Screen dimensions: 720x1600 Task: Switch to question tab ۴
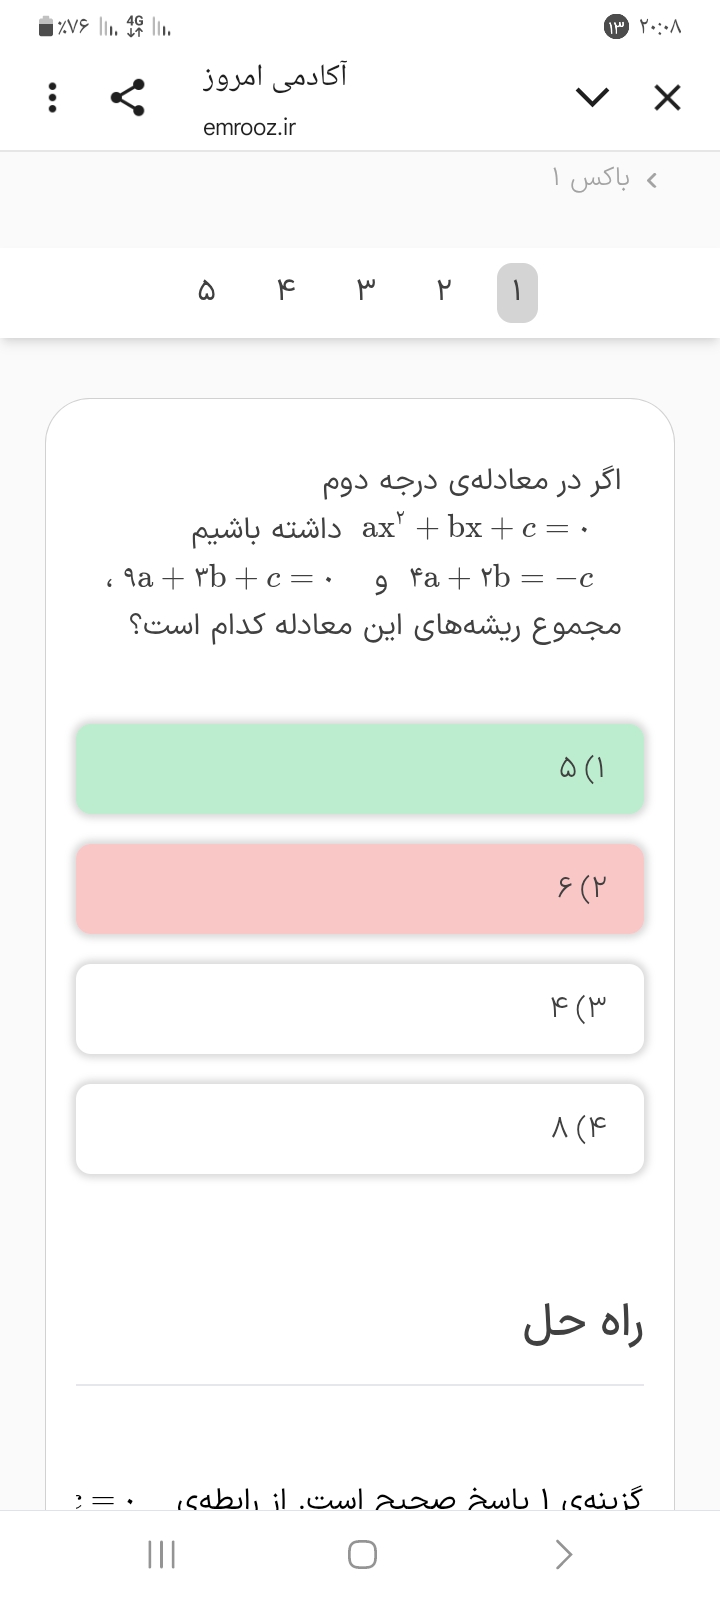click(x=286, y=292)
